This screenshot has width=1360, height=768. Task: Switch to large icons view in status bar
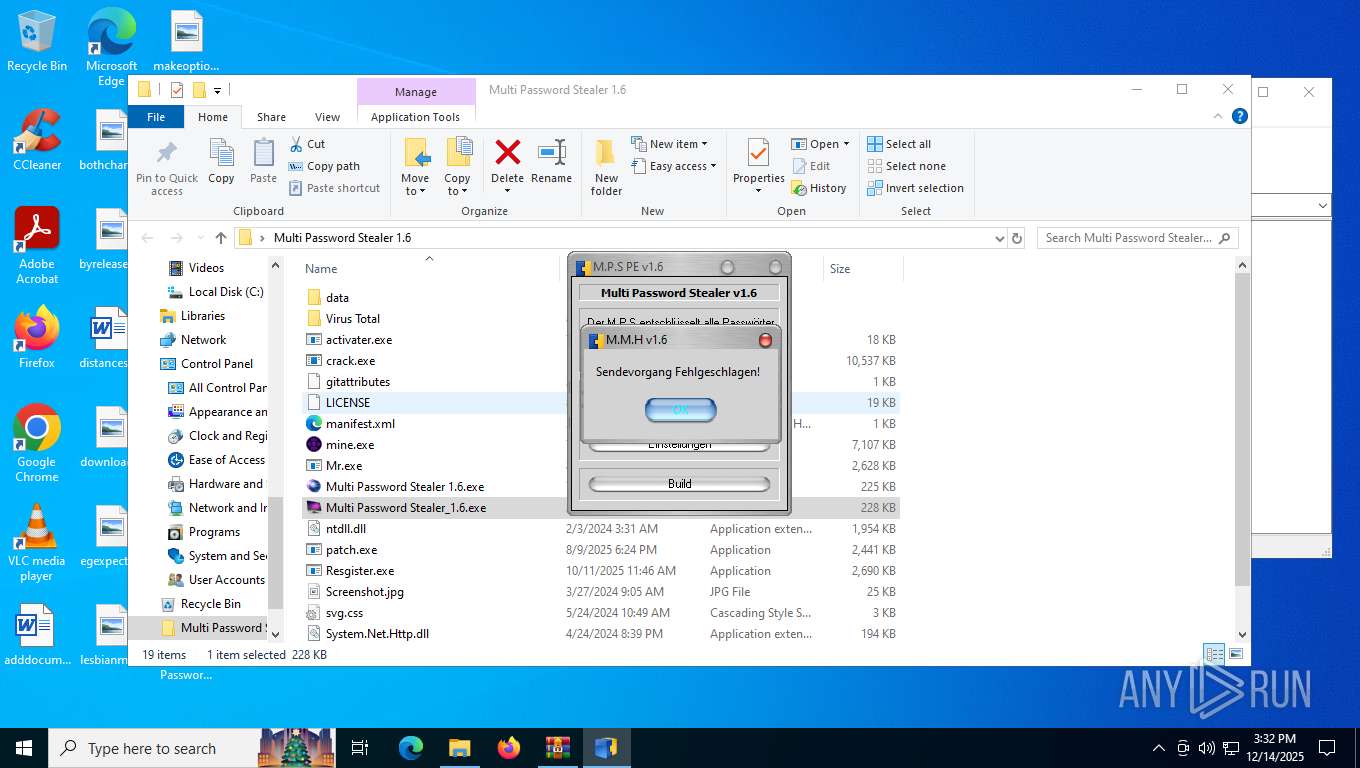[x=1236, y=654]
